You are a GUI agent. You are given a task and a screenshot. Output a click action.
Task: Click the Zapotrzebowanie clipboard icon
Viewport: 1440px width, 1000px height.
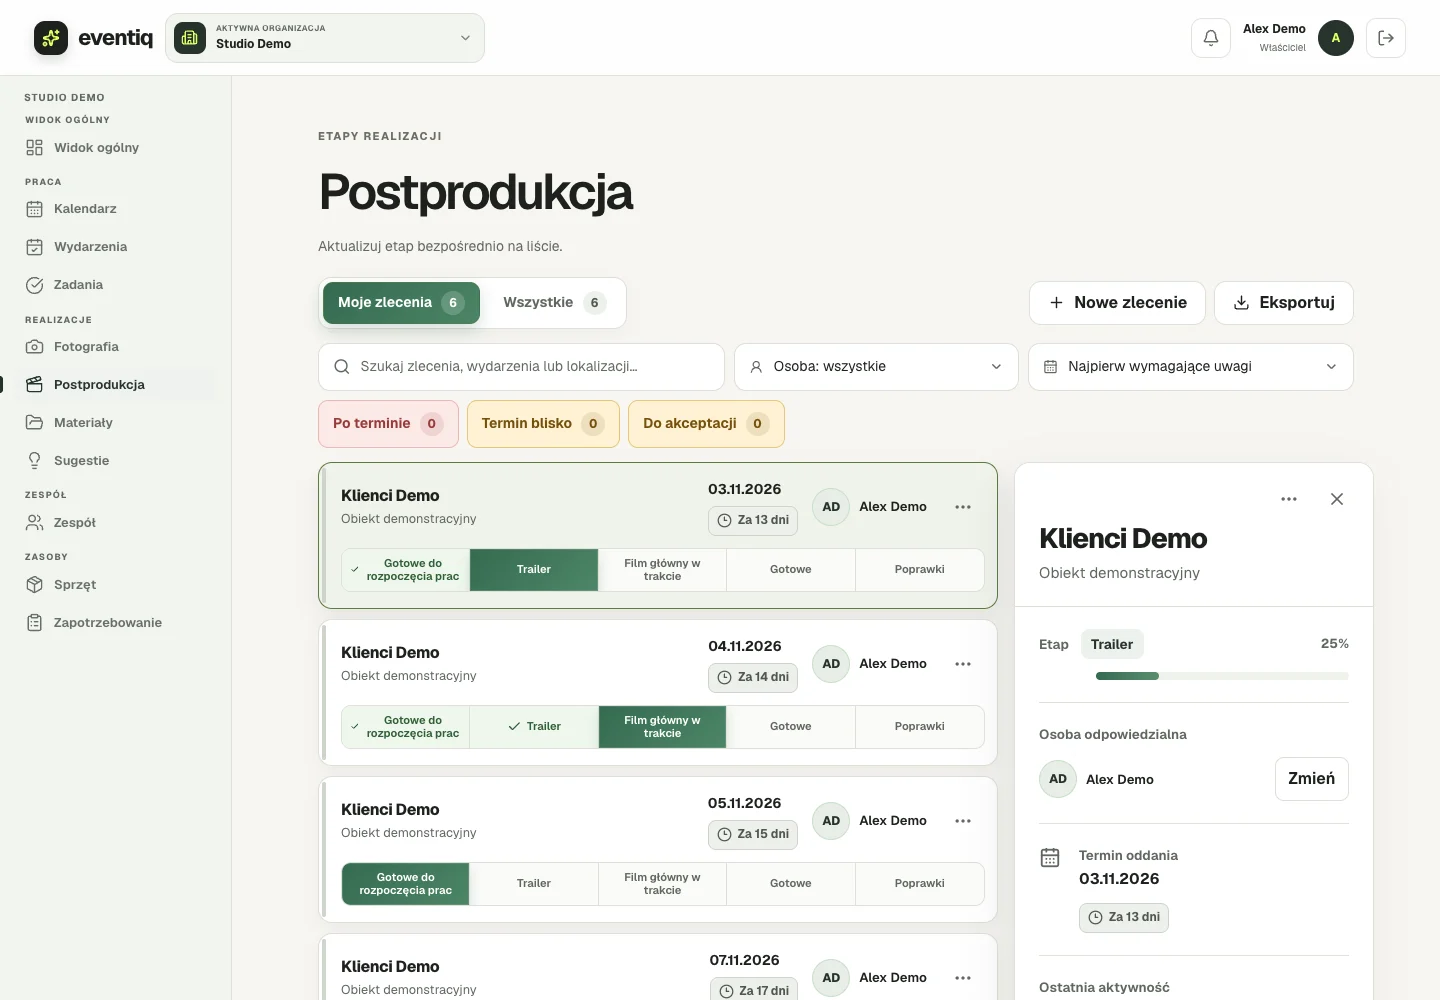[34, 623]
